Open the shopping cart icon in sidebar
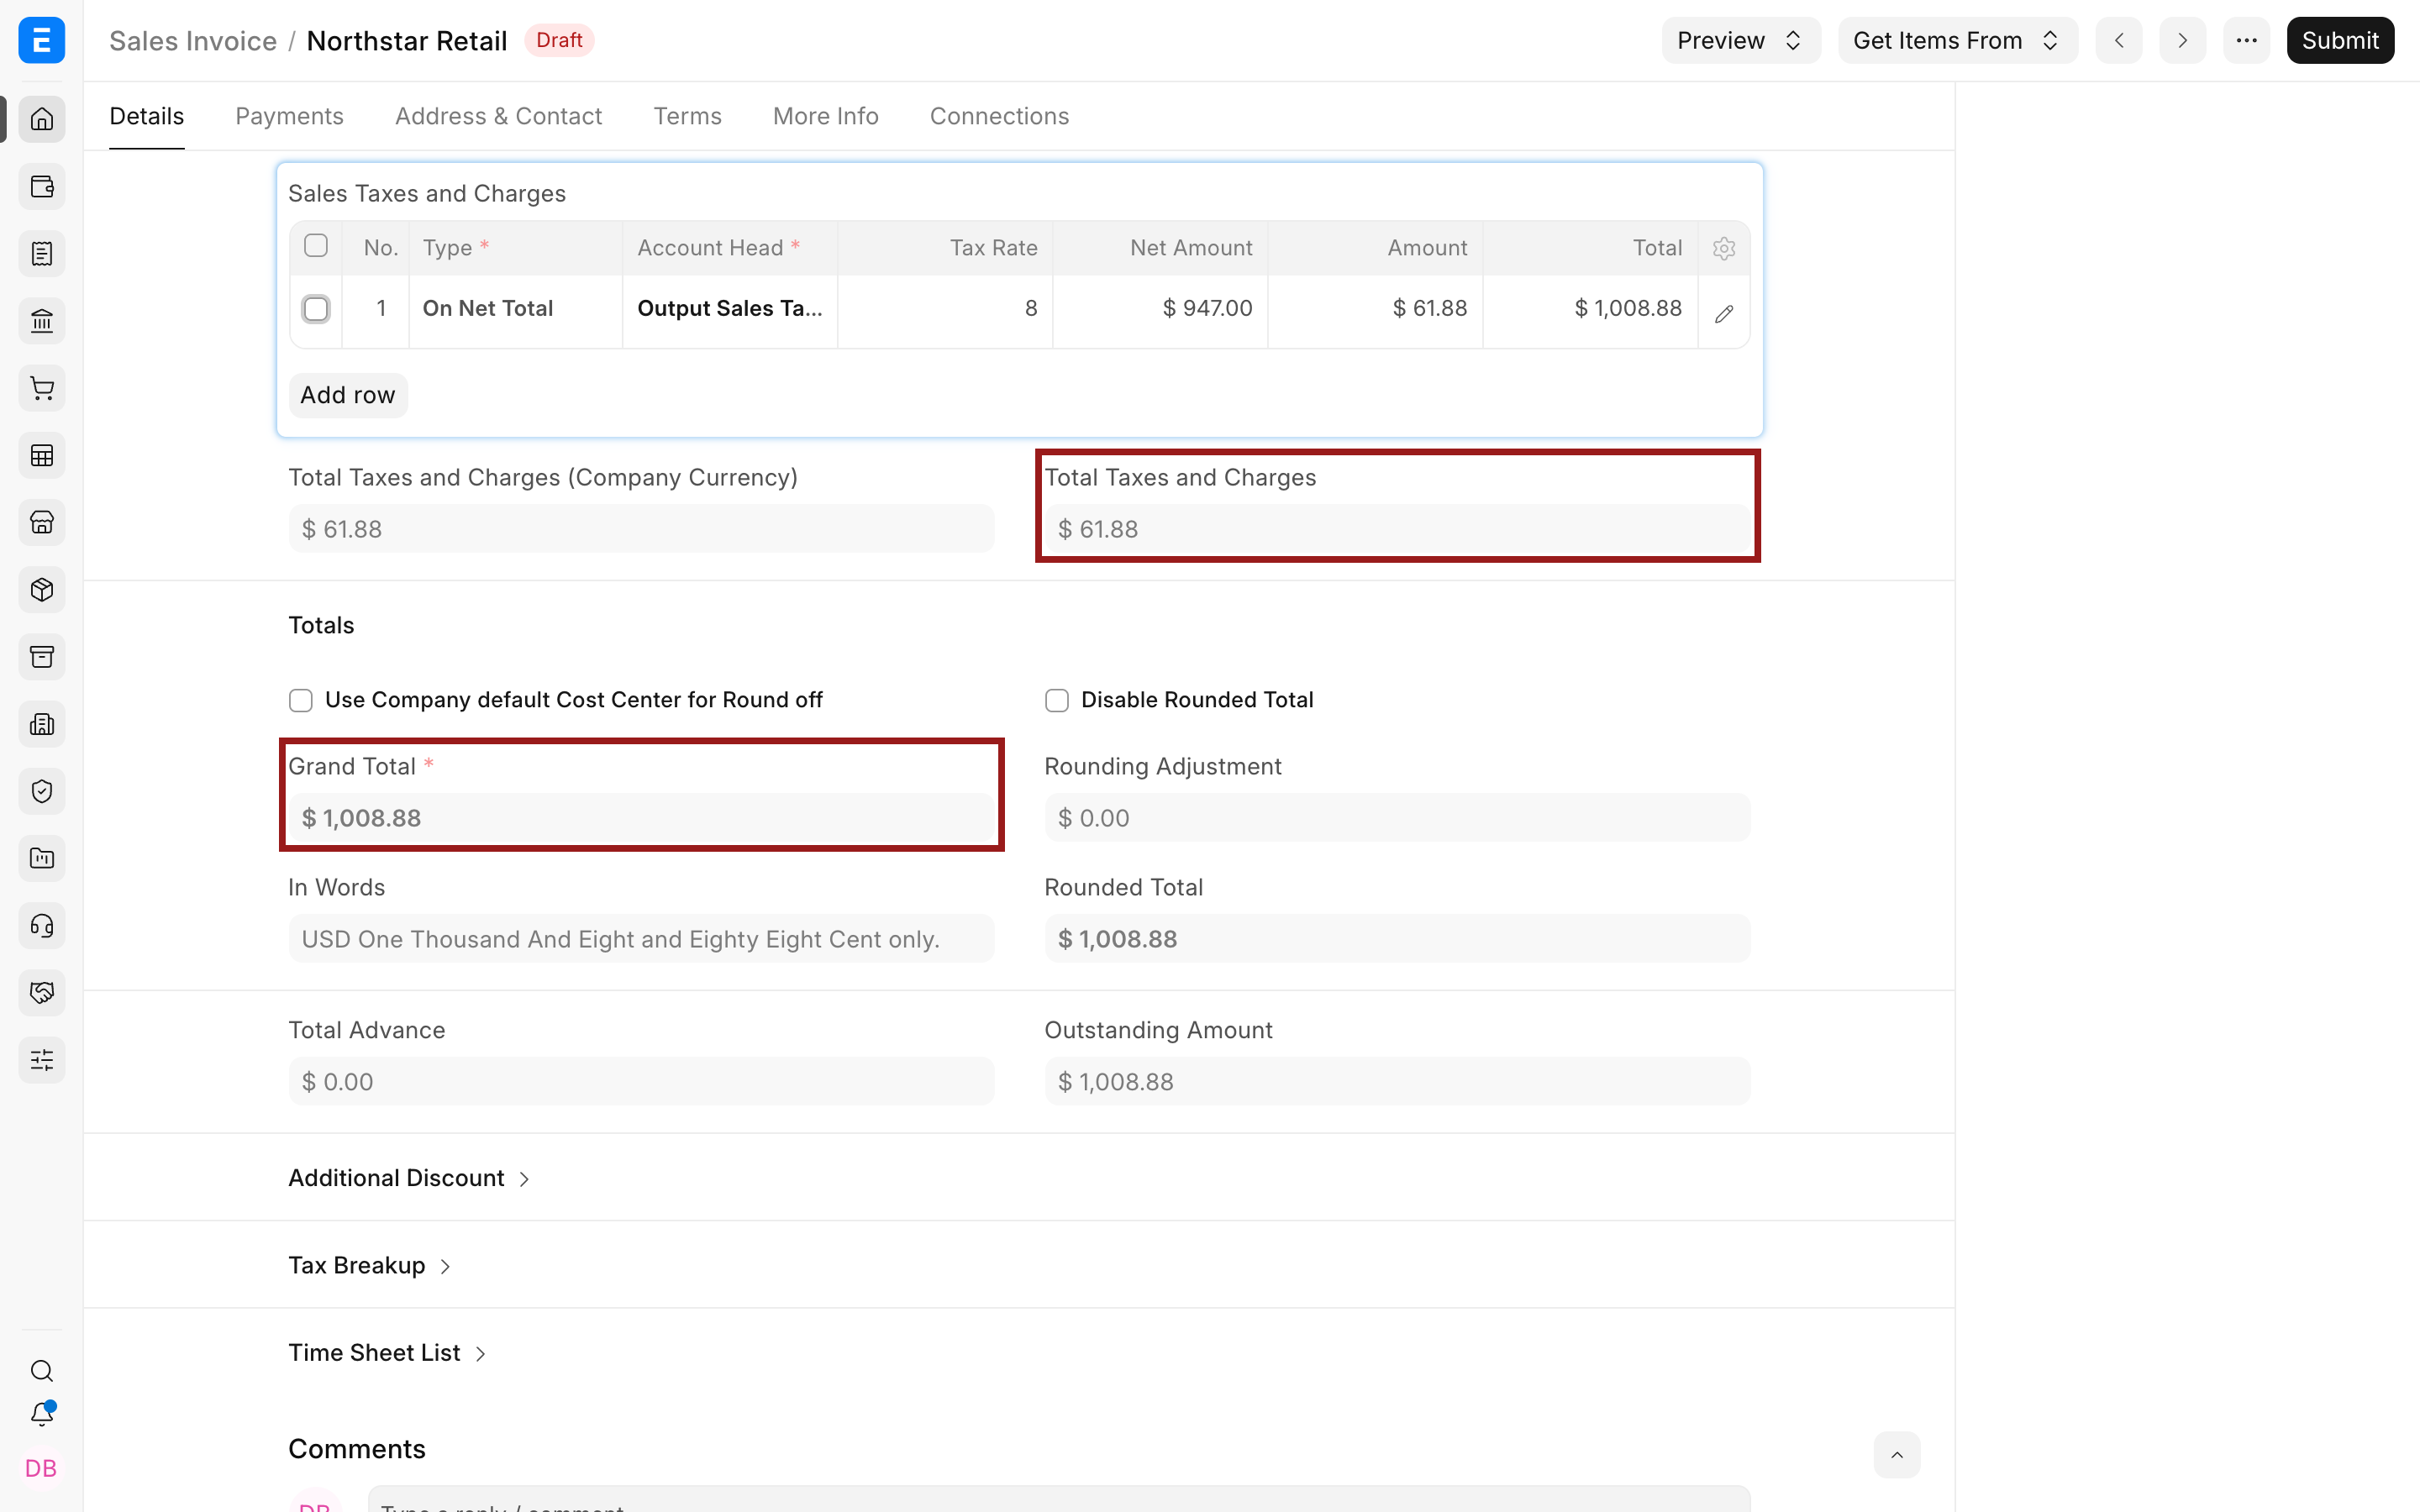This screenshot has width=2420, height=1512. point(42,388)
